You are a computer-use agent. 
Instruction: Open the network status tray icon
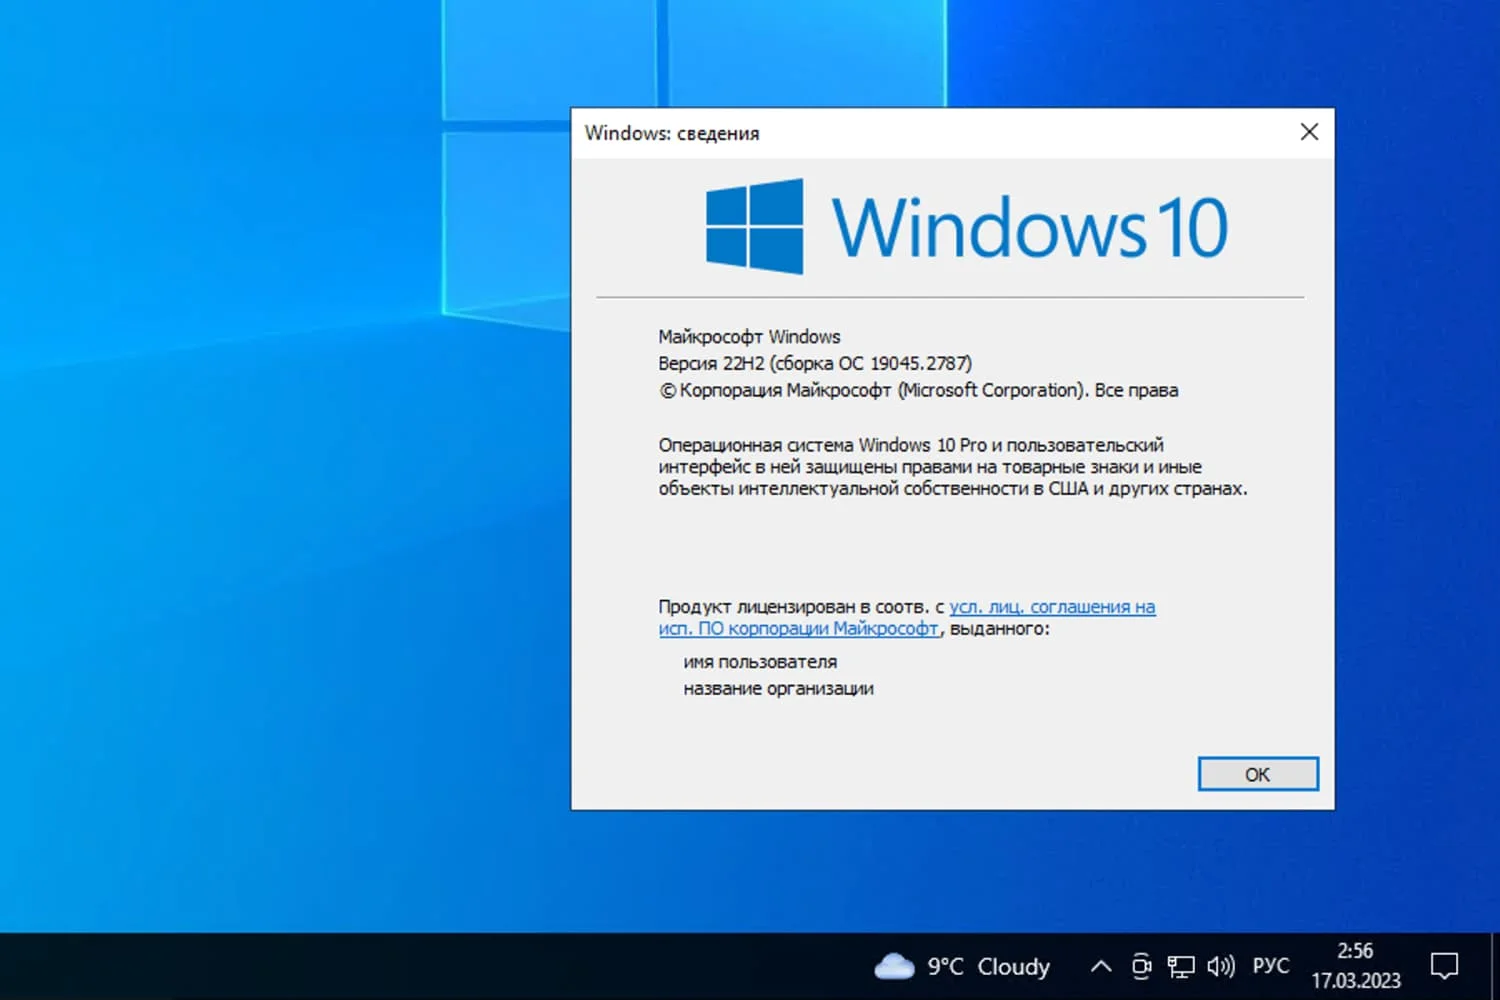click(x=1181, y=966)
